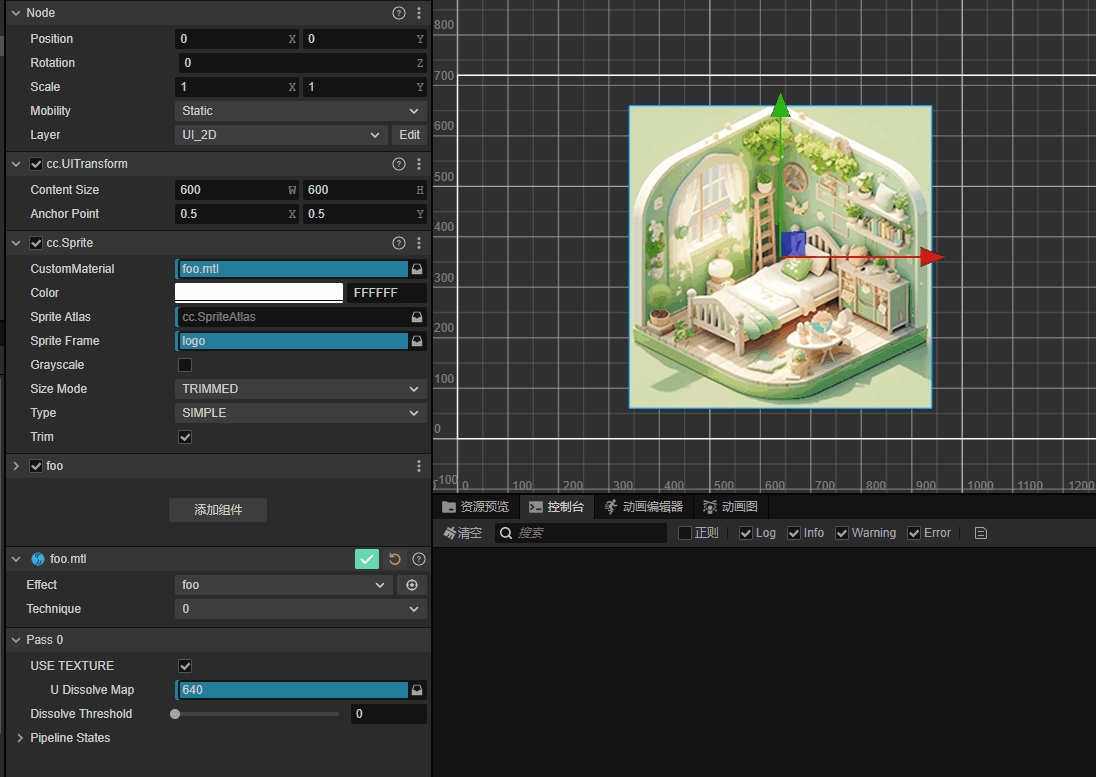Enable the Grayscale checkbox
The image size is (1096, 777).
184,364
